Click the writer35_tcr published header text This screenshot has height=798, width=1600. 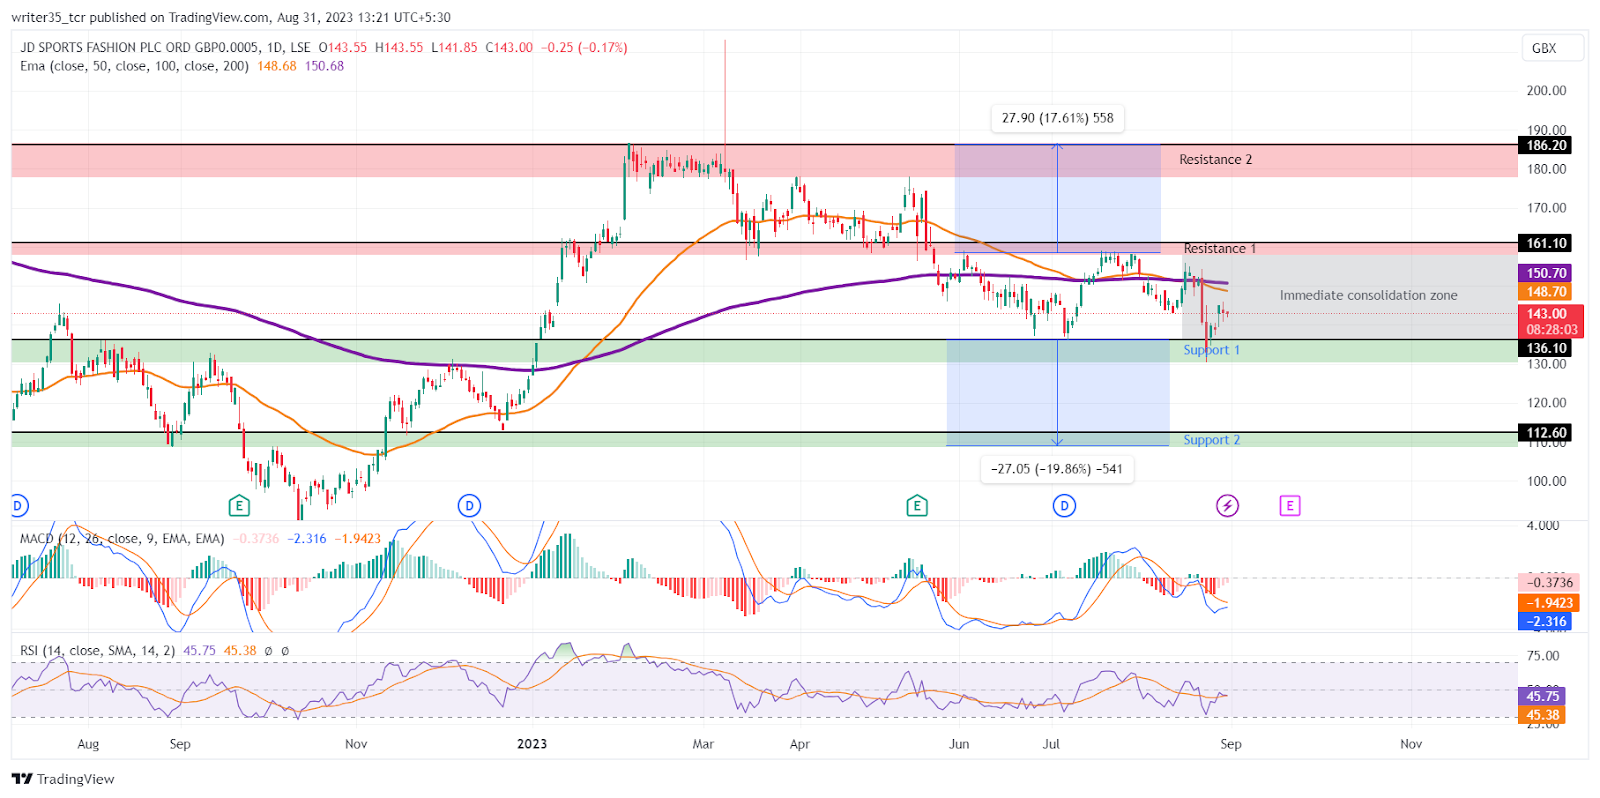[x=231, y=18]
